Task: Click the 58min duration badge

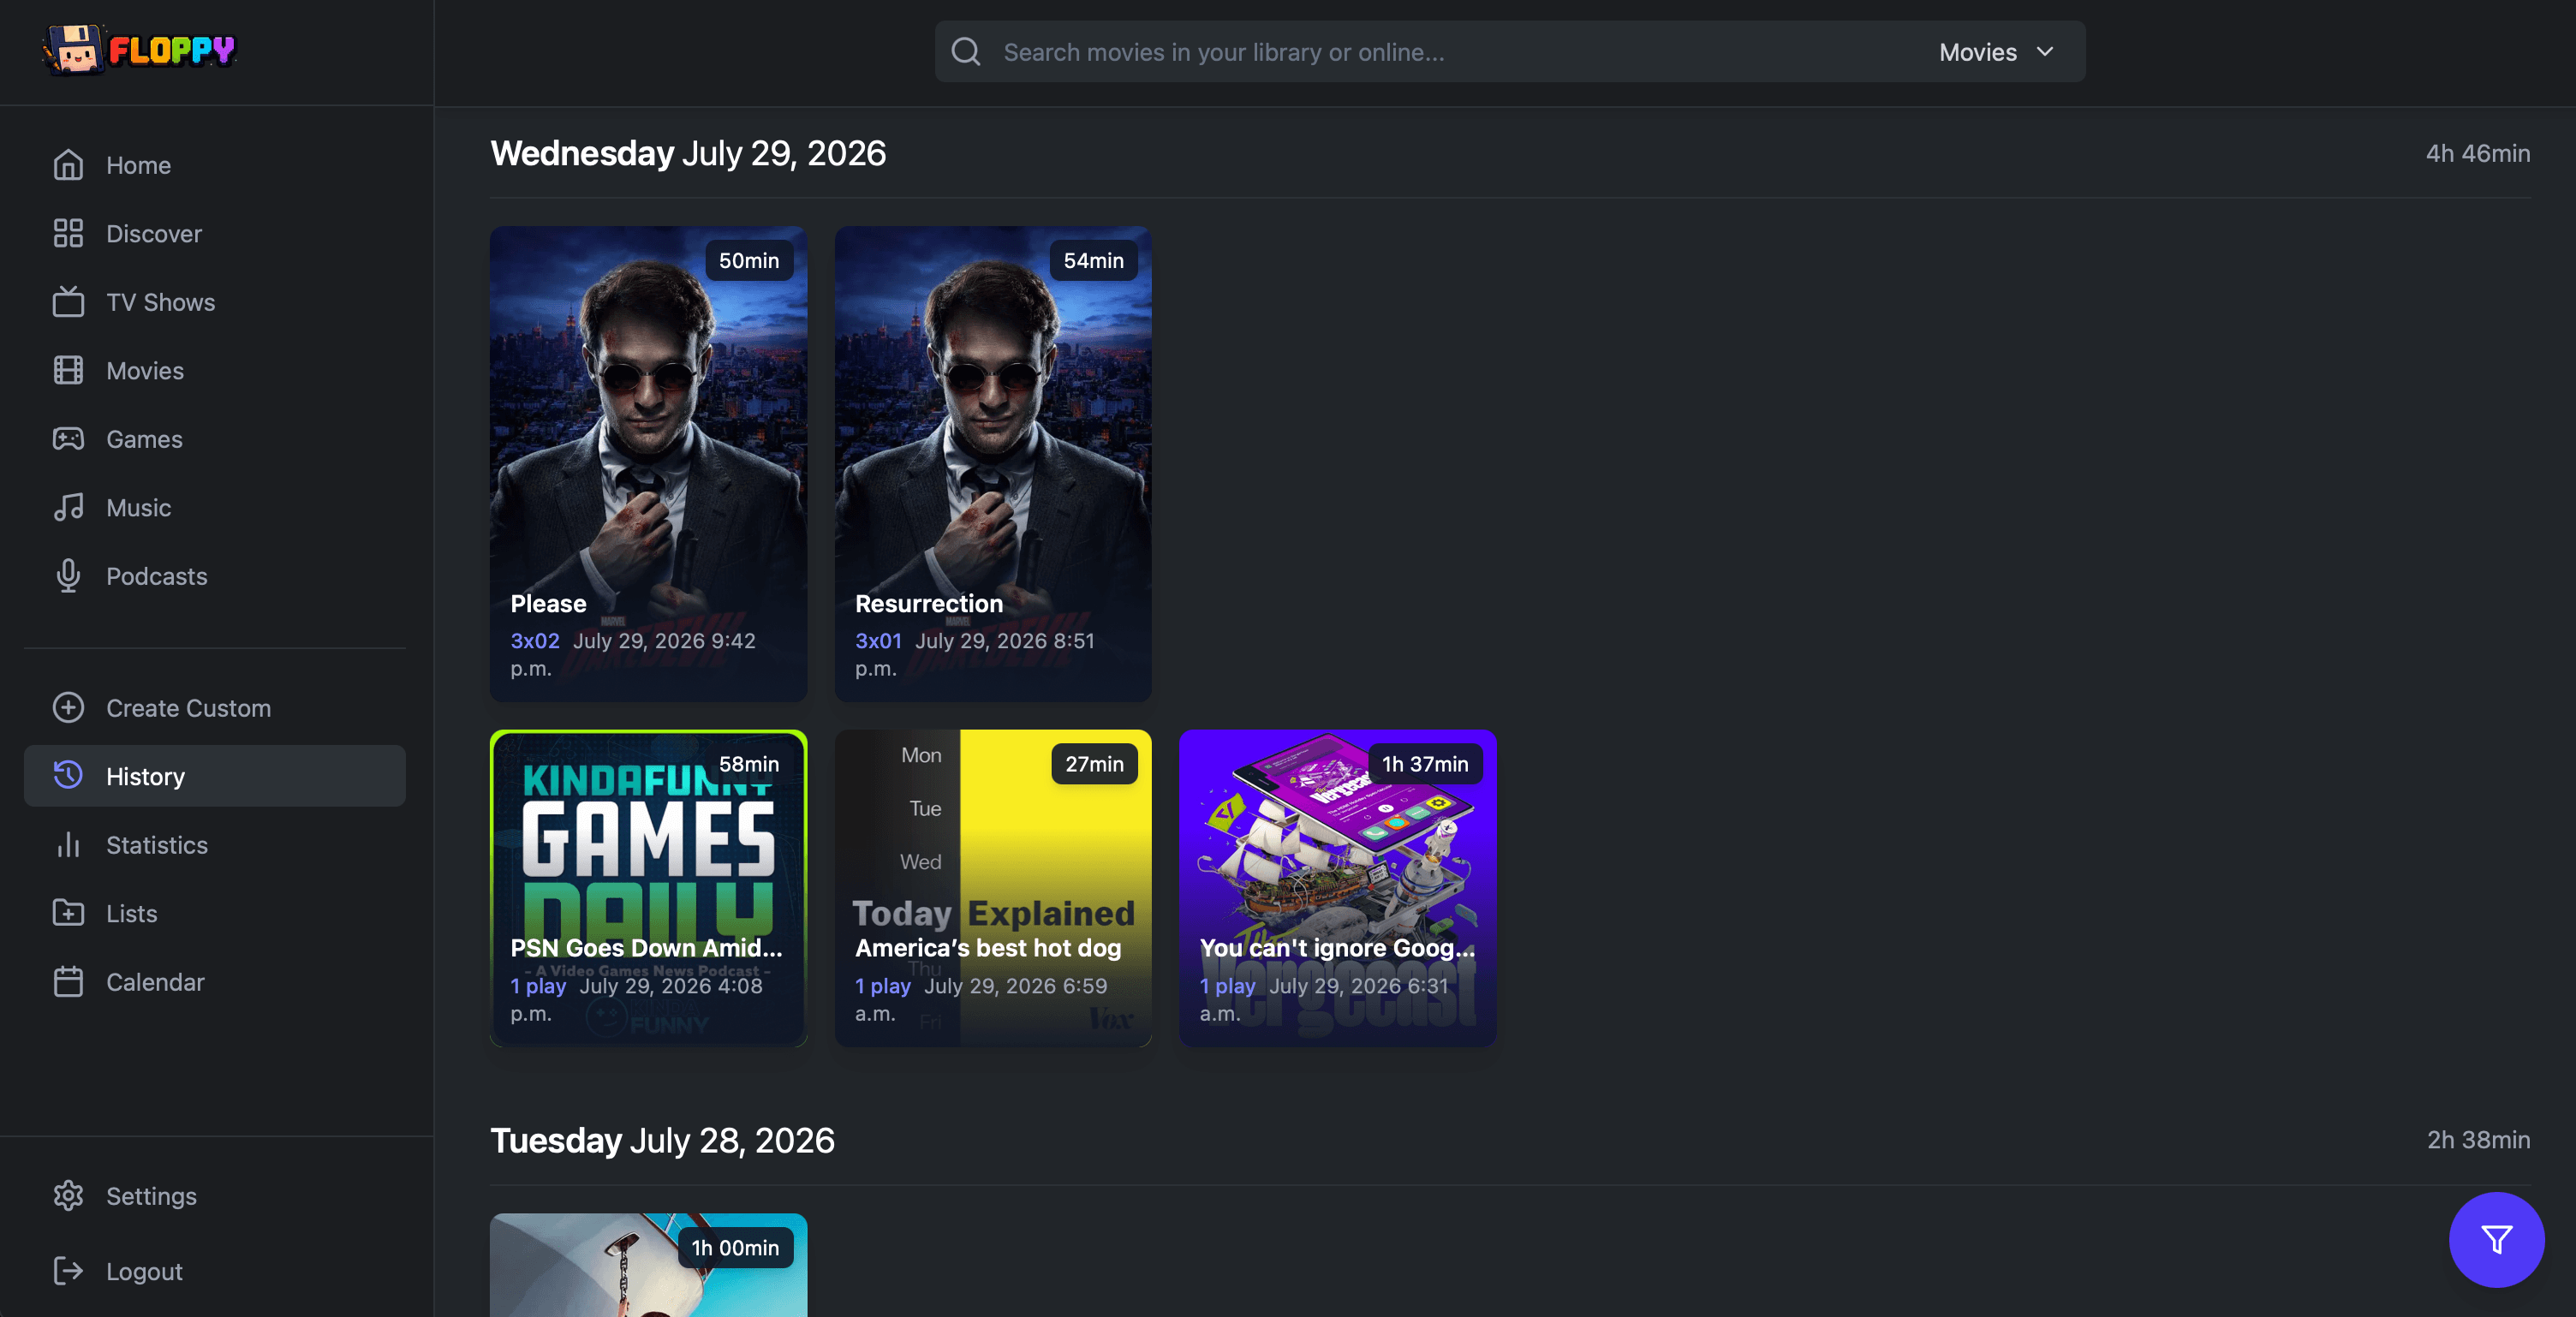Action: click(749, 764)
